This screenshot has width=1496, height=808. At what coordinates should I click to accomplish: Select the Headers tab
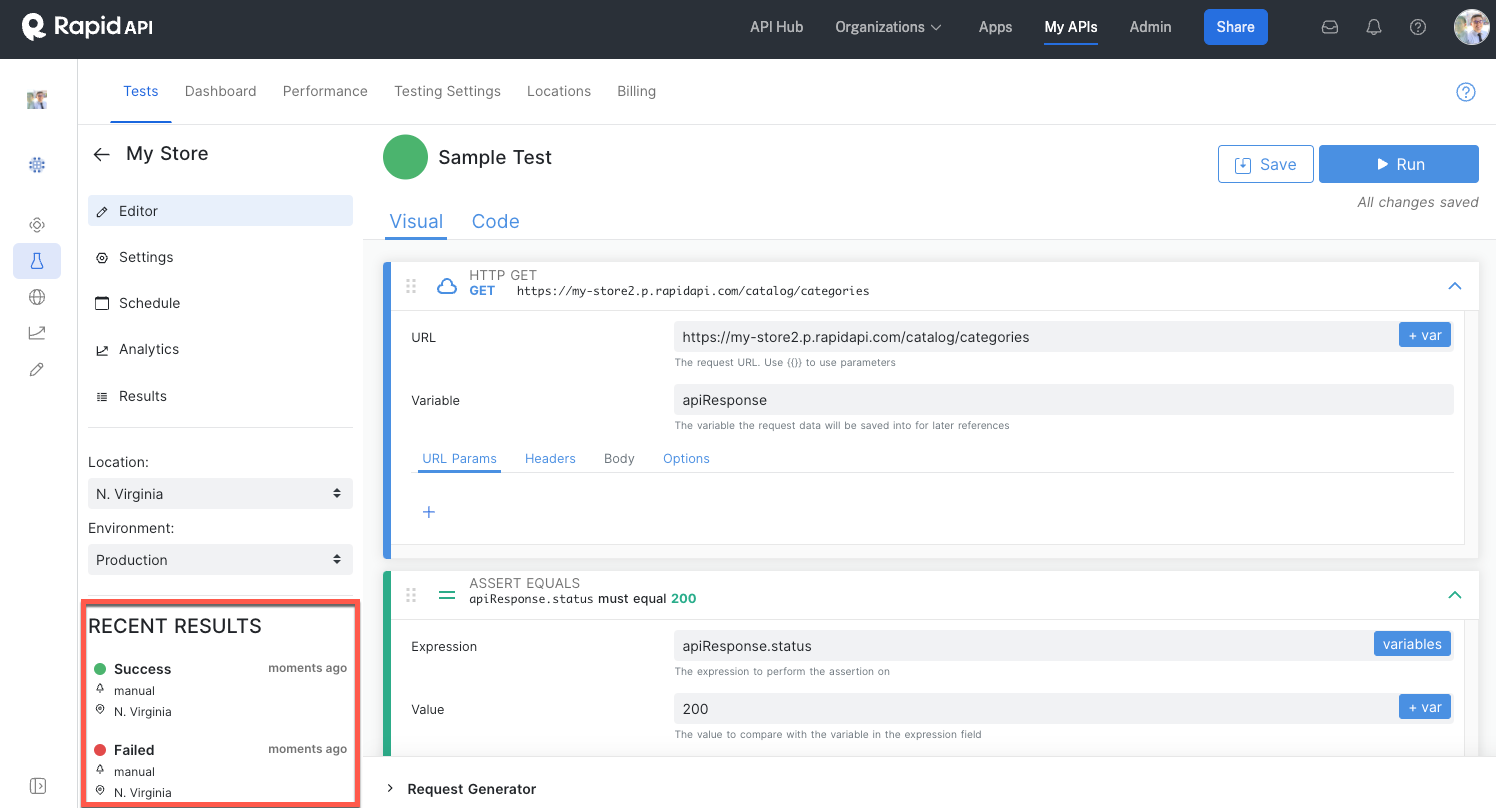click(x=550, y=459)
